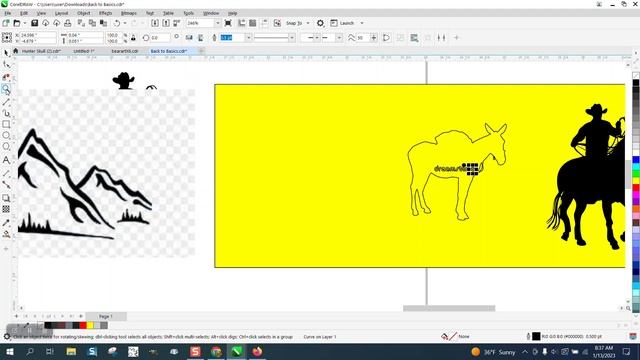Select the Interactive Fill tool
Screen dimensions: 640x360
click(x=6, y=234)
